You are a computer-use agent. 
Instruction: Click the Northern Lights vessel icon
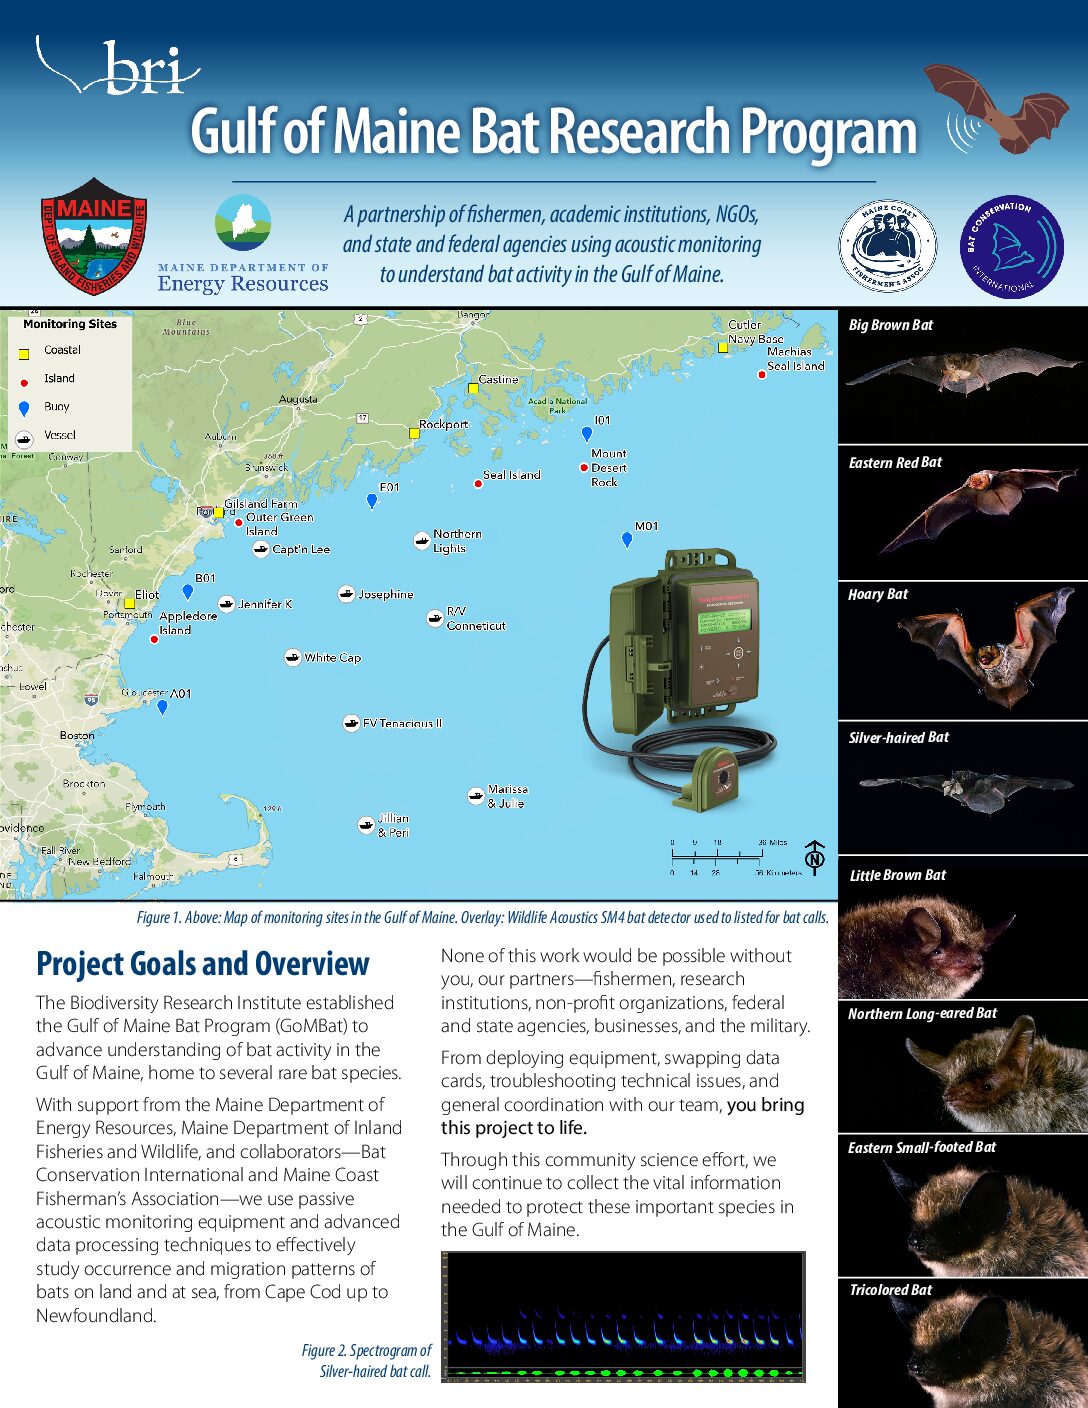tap(422, 540)
